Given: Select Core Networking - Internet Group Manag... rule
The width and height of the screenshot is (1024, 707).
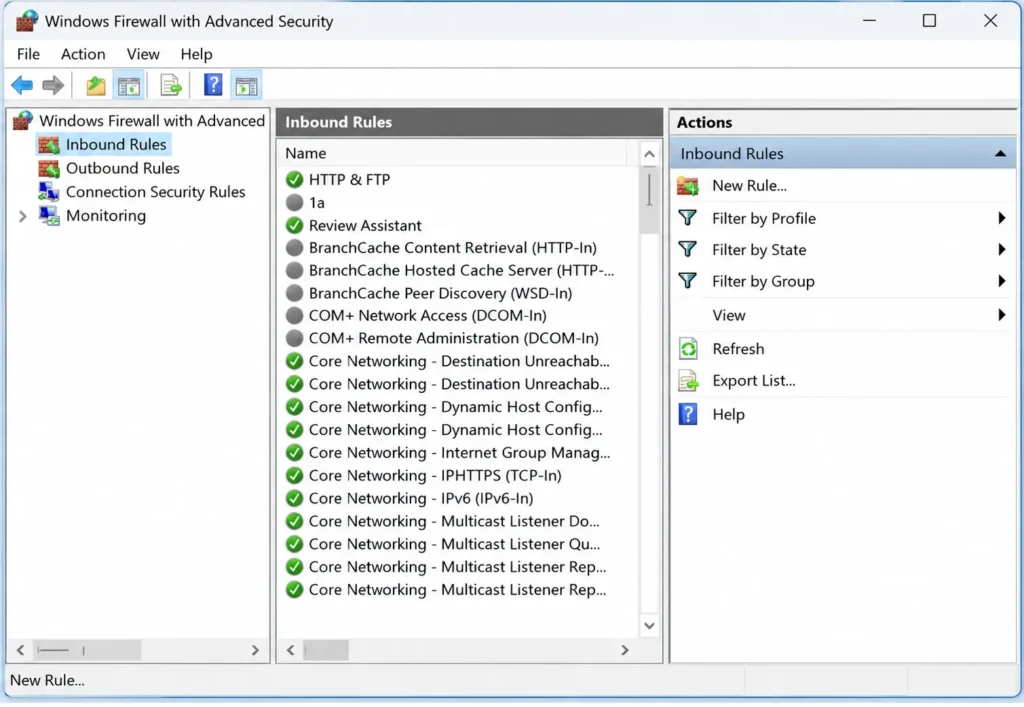Looking at the screenshot, I should tap(459, 452).
